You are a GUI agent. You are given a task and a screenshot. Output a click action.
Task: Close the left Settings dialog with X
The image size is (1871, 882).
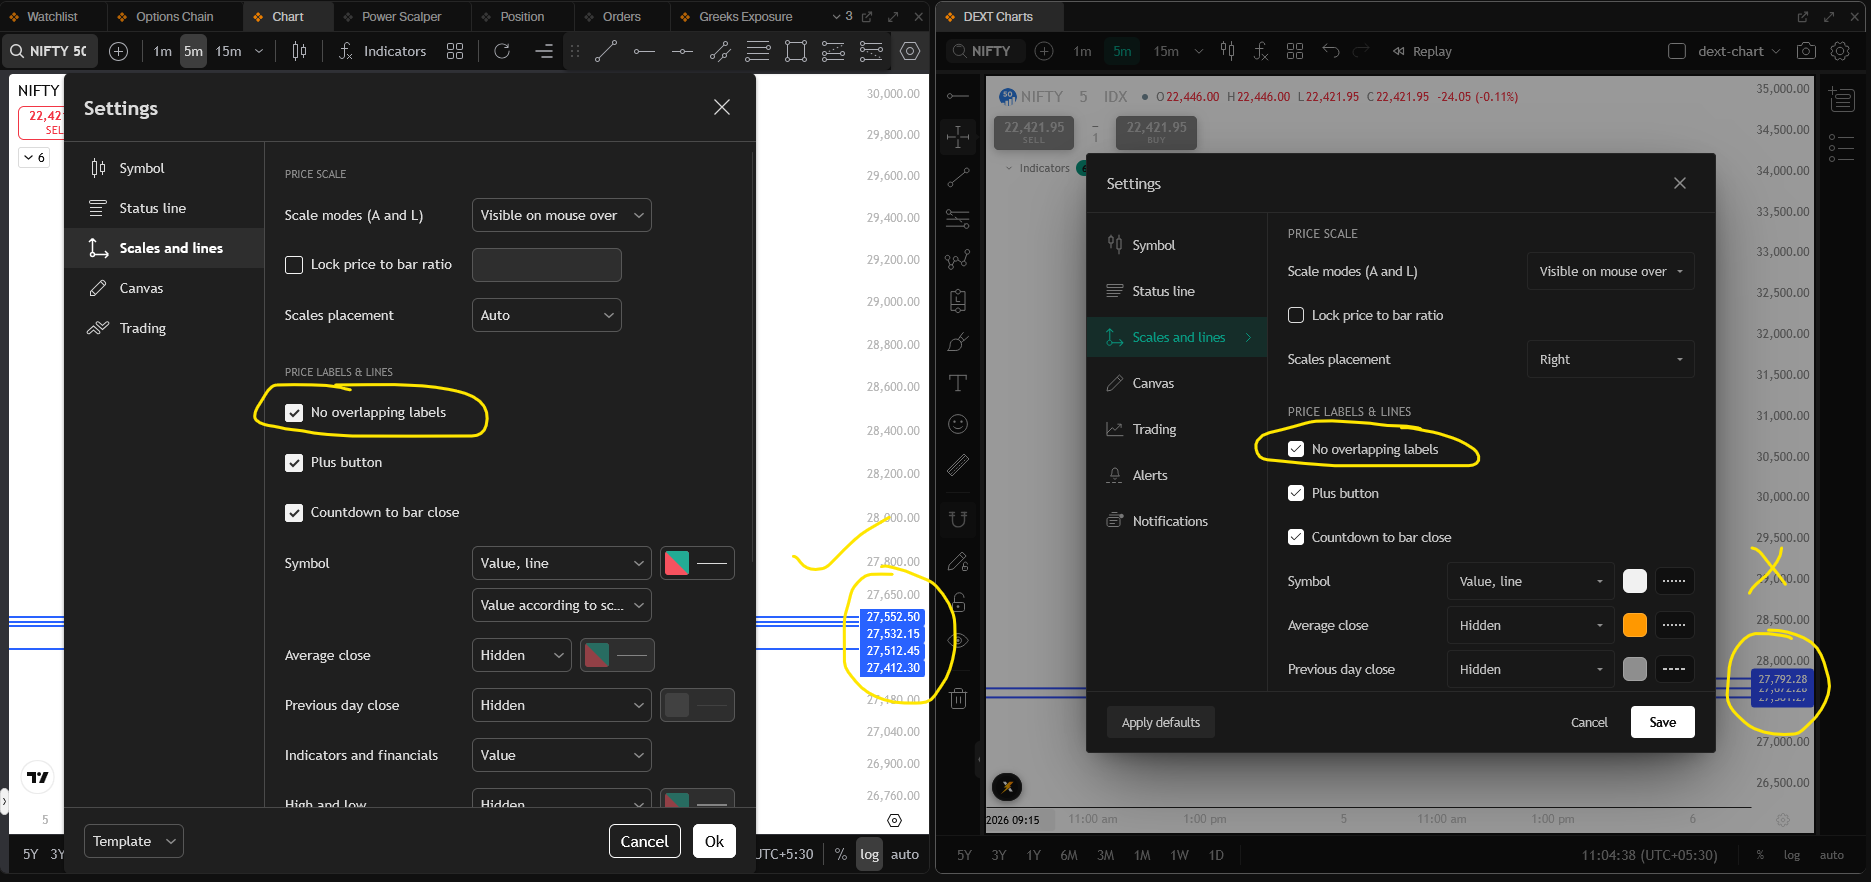pos(722,107)
